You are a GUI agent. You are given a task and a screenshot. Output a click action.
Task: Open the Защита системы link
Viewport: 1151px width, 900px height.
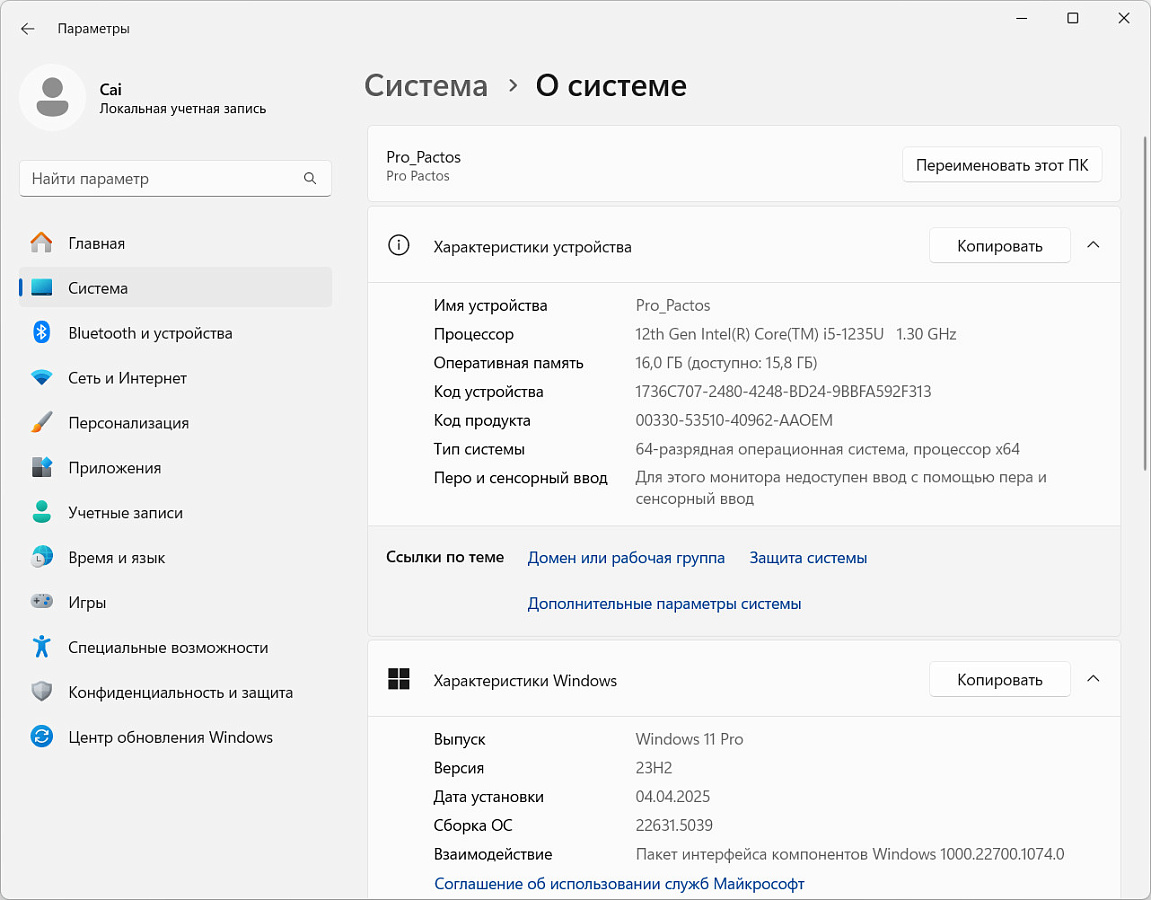tap(808, 558)
